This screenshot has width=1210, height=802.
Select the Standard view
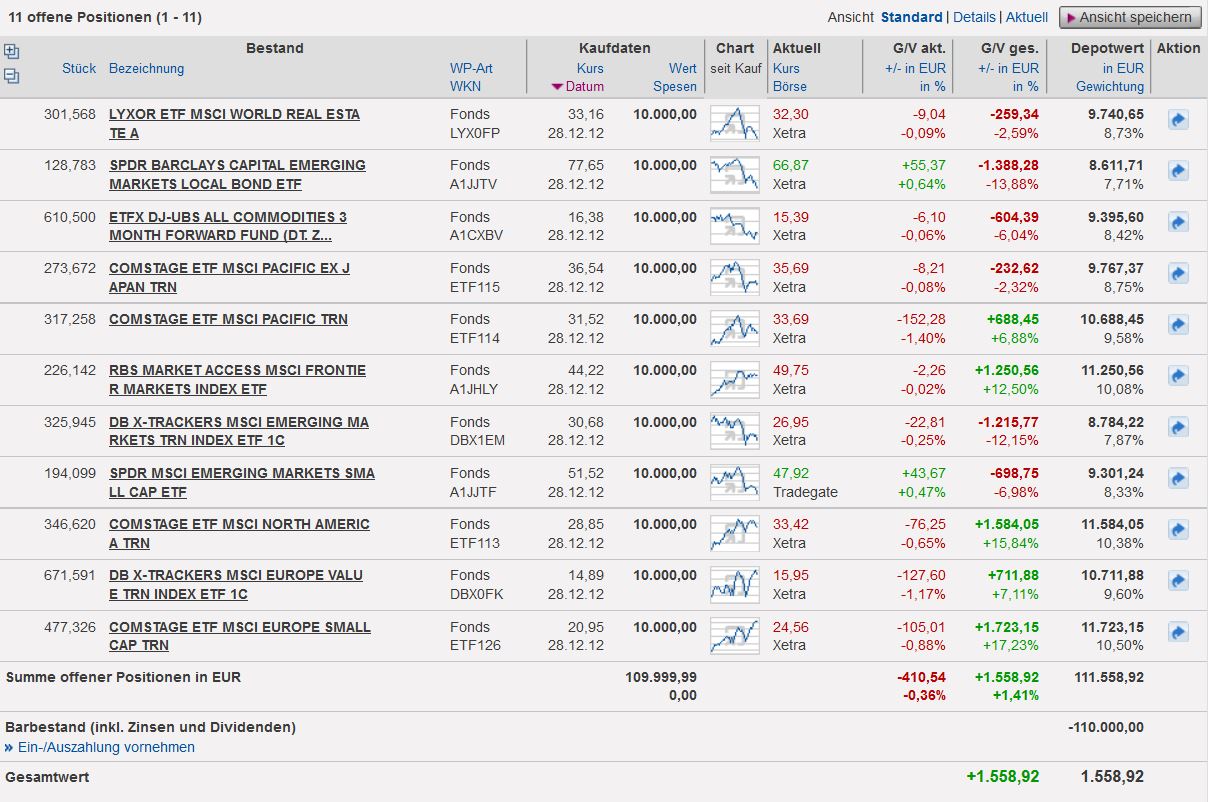pos(911,17)
